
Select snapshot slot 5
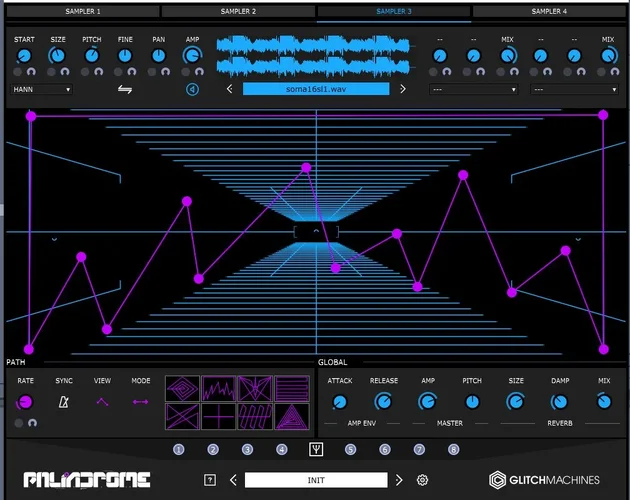click(350, 449)
